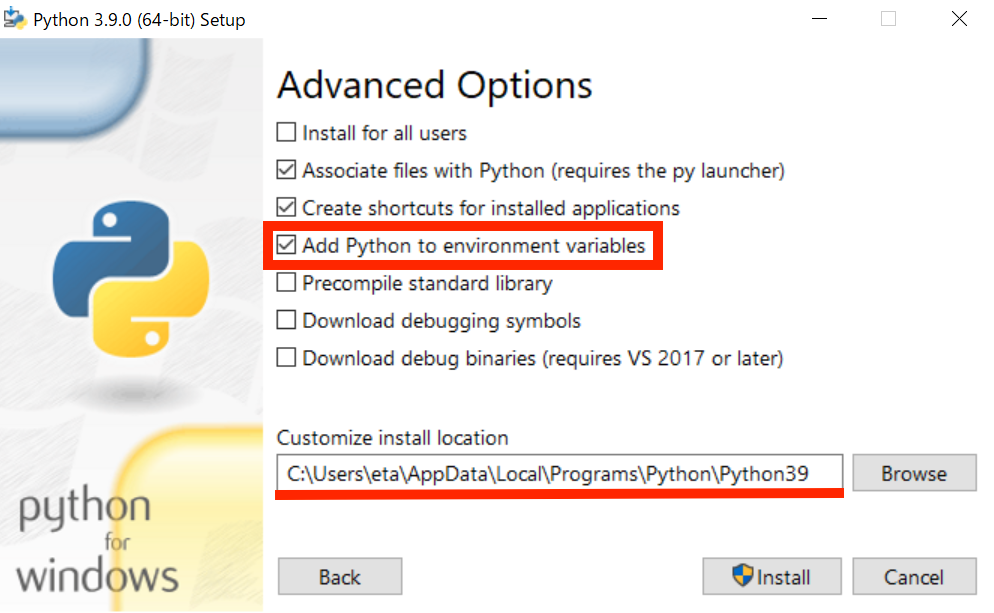This screenshot has height=613, width=994.
Task: Click the Advanced Options heading
Action: (x=434, y=85)
